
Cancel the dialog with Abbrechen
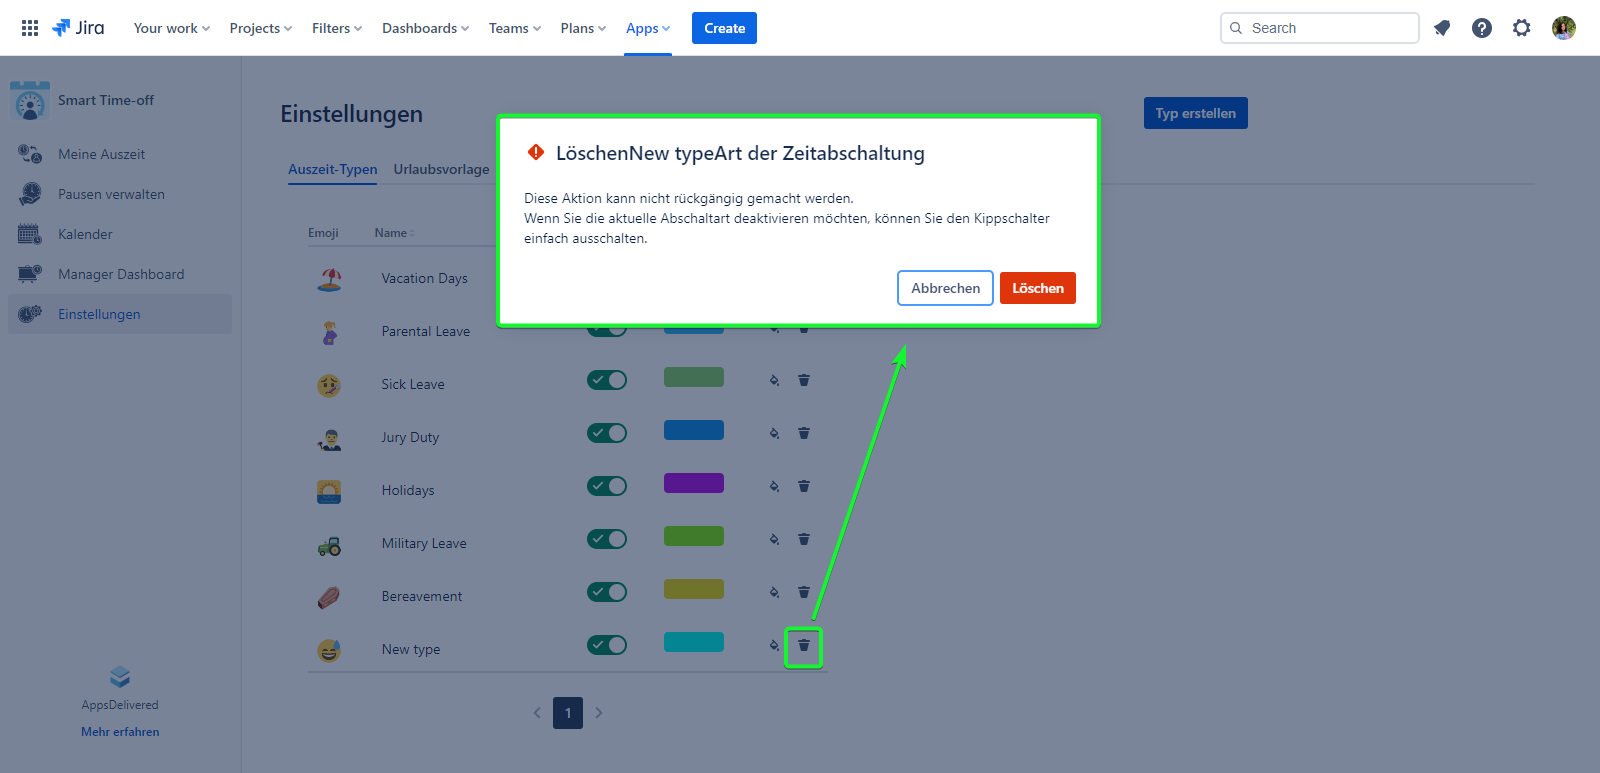945,288
